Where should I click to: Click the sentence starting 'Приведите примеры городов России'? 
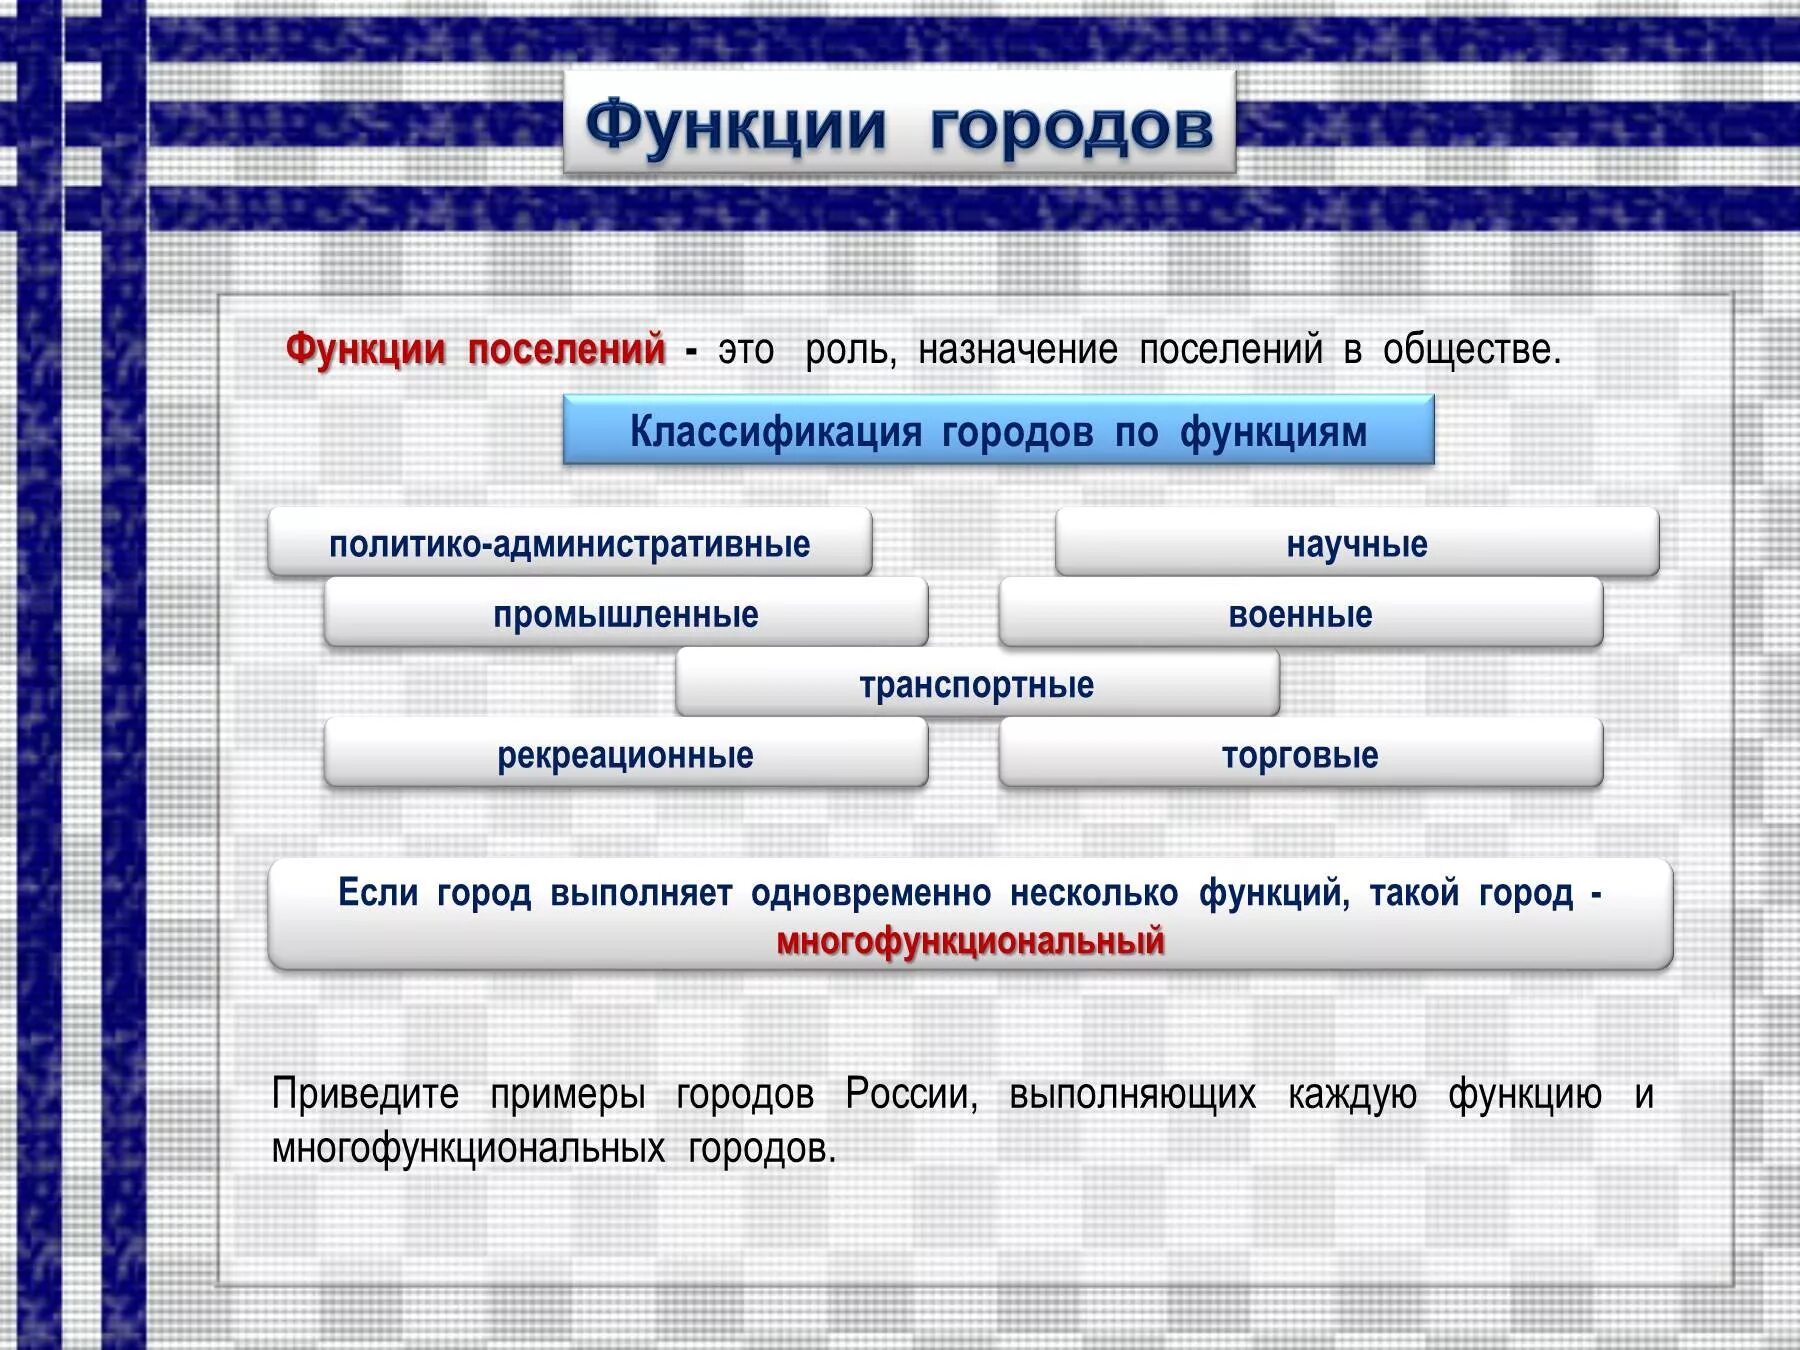pos(962,1121)
